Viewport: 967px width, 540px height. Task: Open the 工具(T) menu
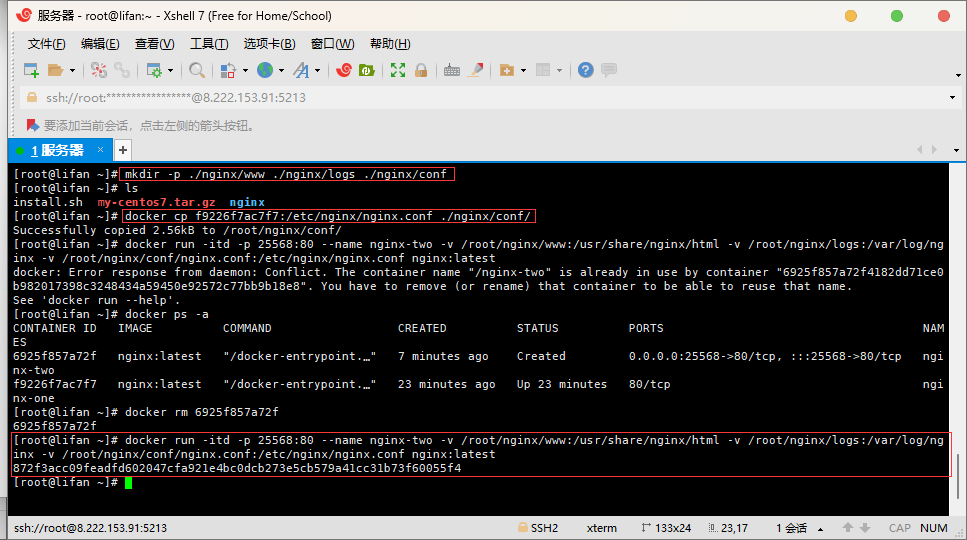point(208,44)
